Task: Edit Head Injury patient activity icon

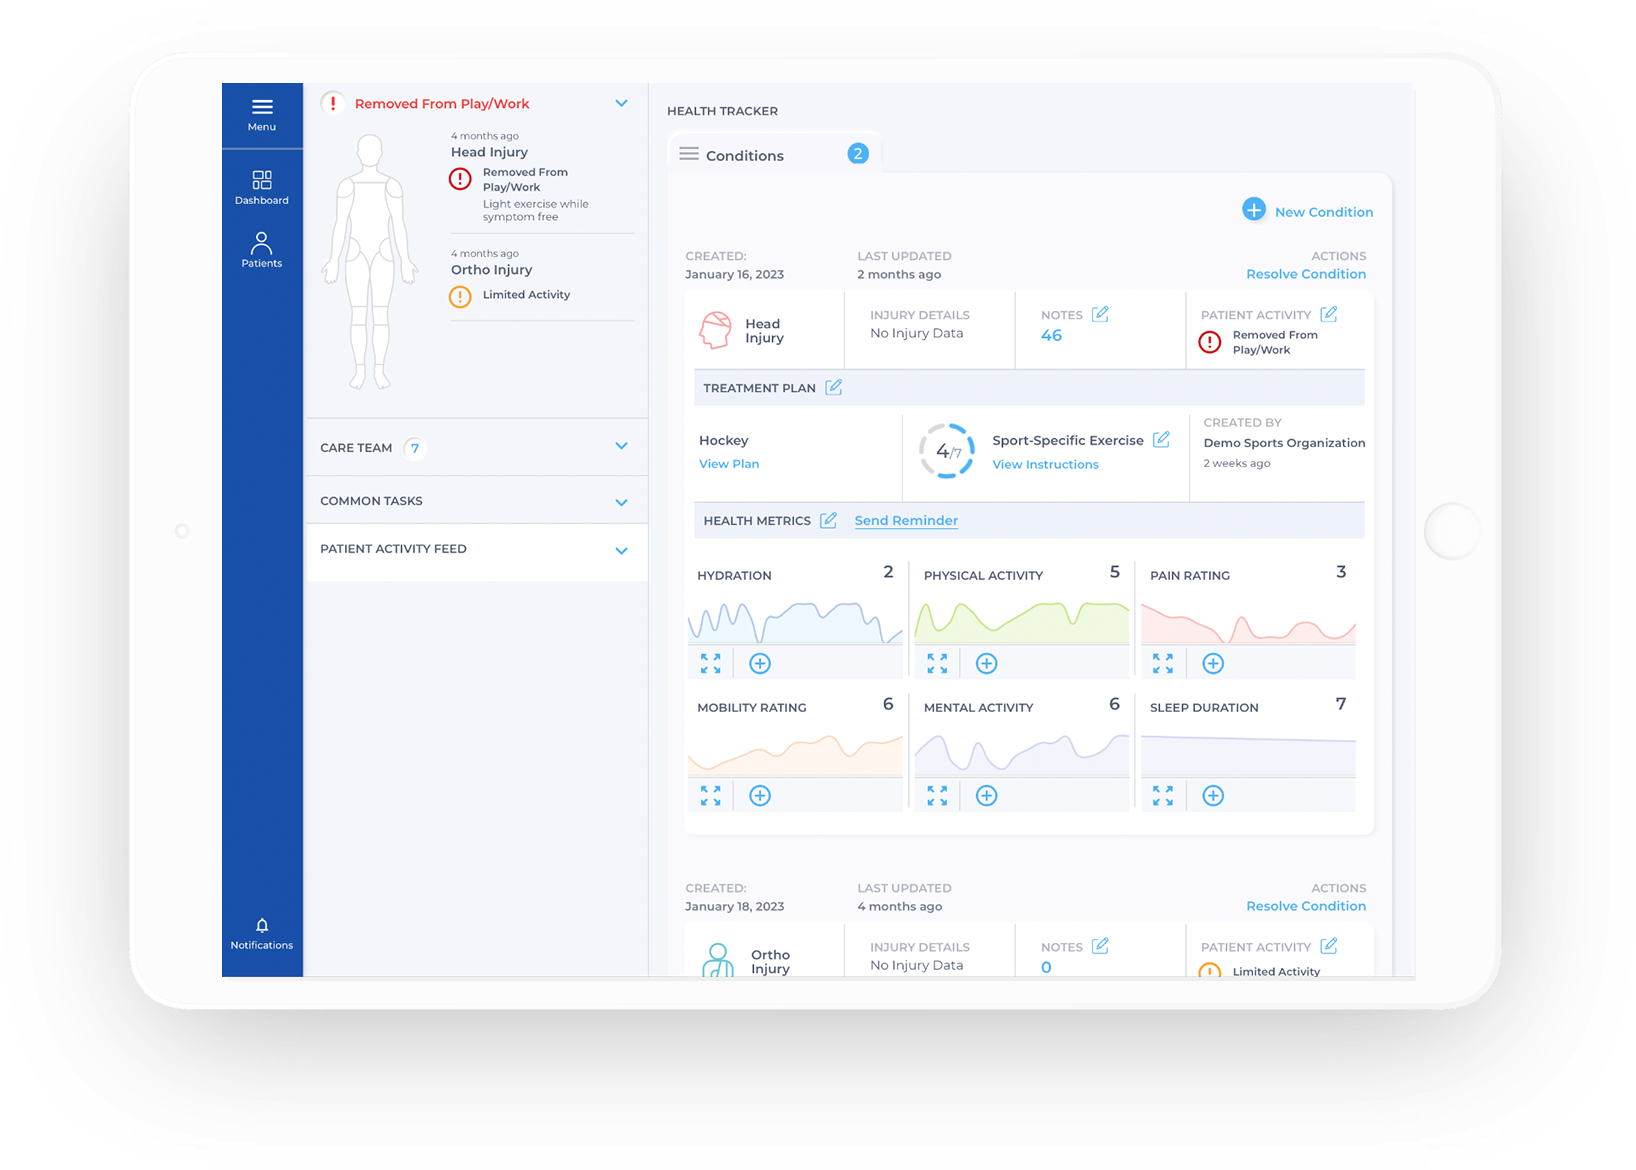Action: tap(1329, 314)
